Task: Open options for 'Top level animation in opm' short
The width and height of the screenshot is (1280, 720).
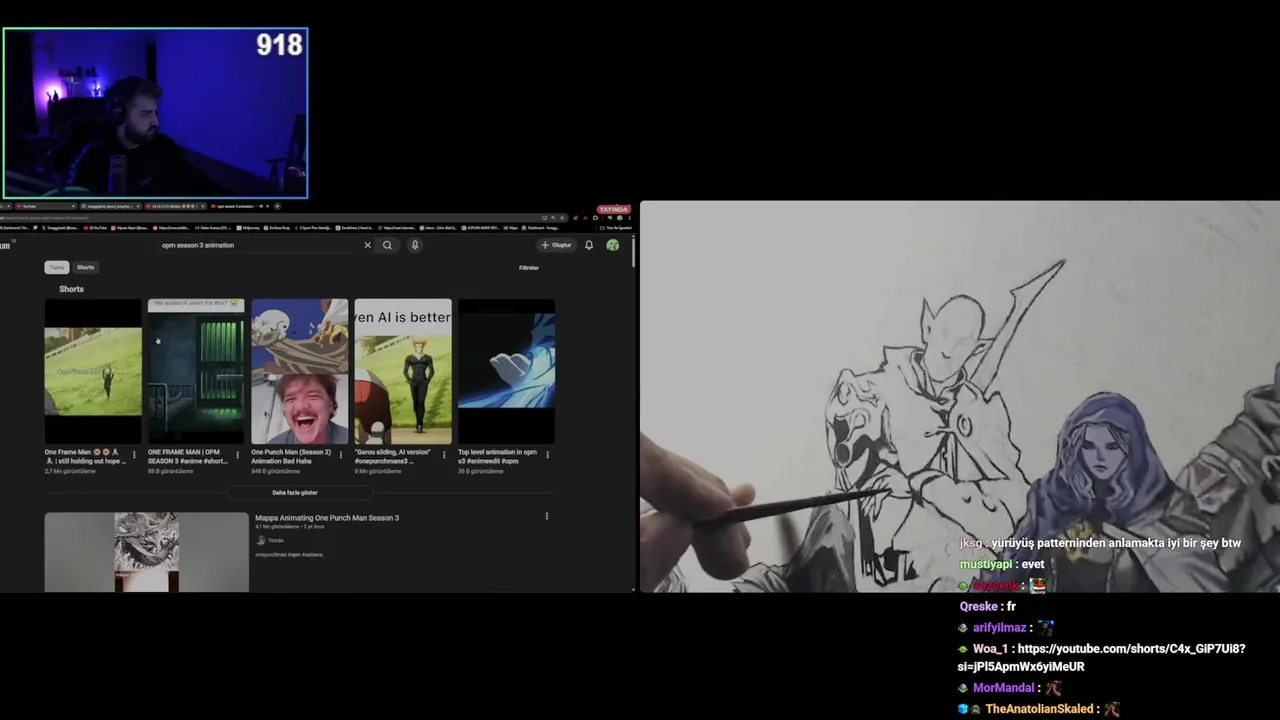Action: tap(547, 455)
